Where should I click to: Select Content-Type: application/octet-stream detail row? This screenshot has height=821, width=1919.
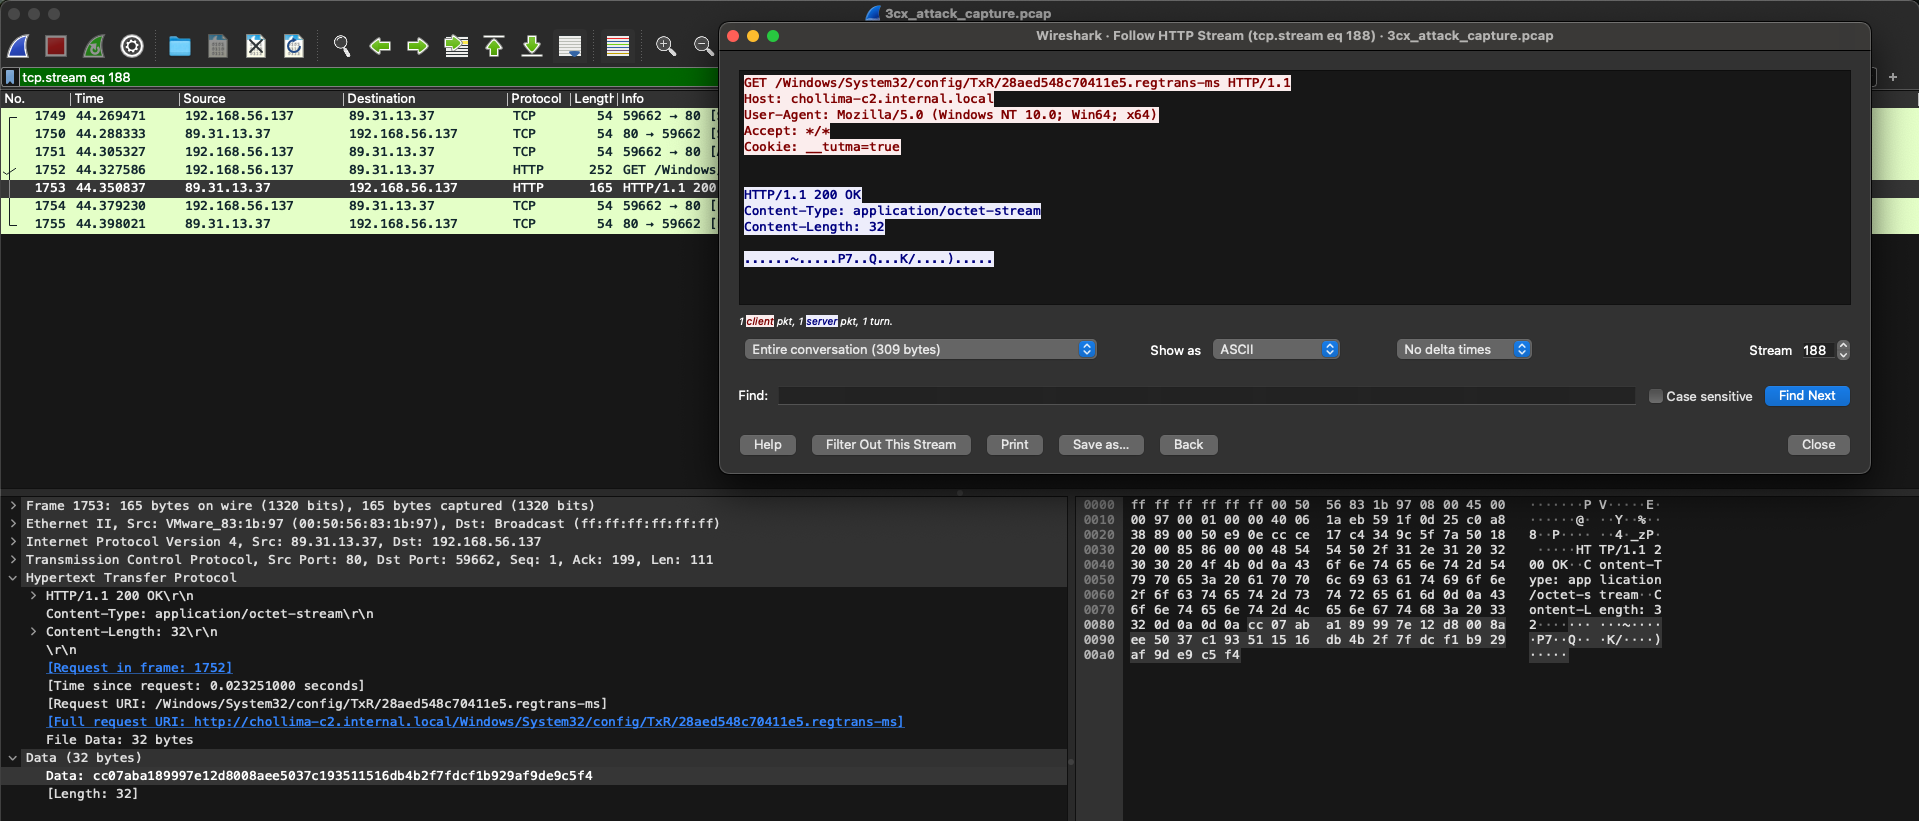click(534, 614)
